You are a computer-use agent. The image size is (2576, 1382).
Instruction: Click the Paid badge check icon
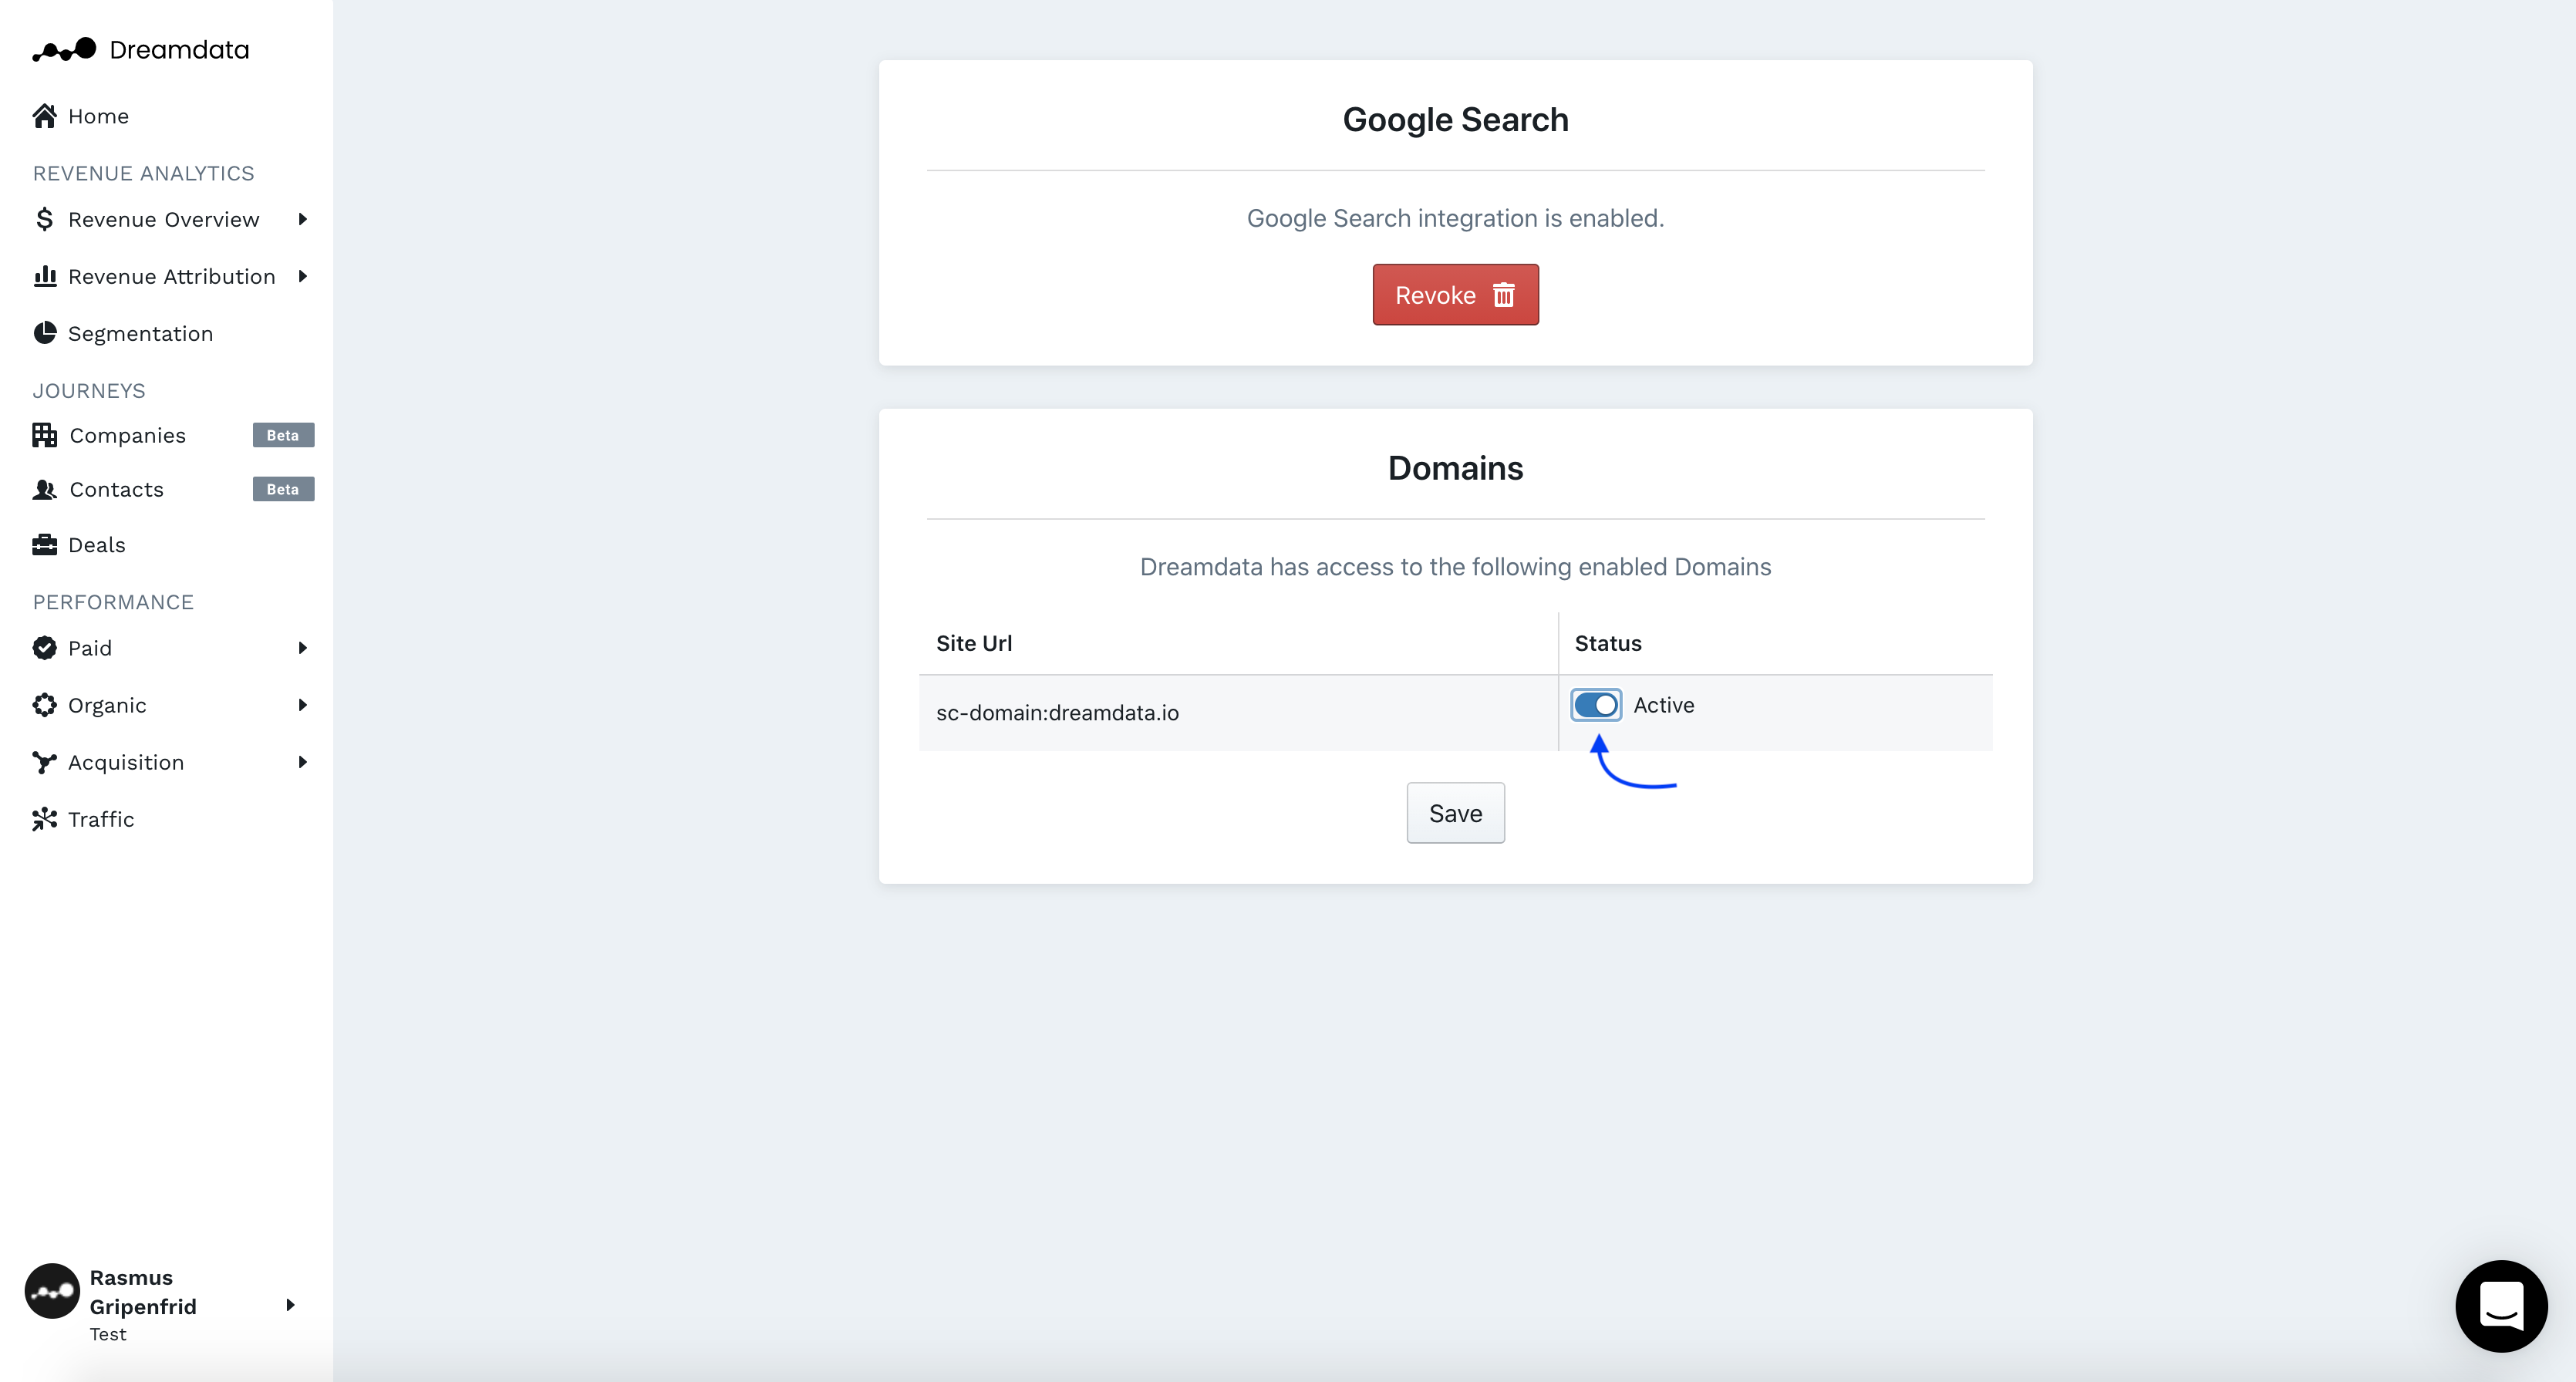click(45, 648)
